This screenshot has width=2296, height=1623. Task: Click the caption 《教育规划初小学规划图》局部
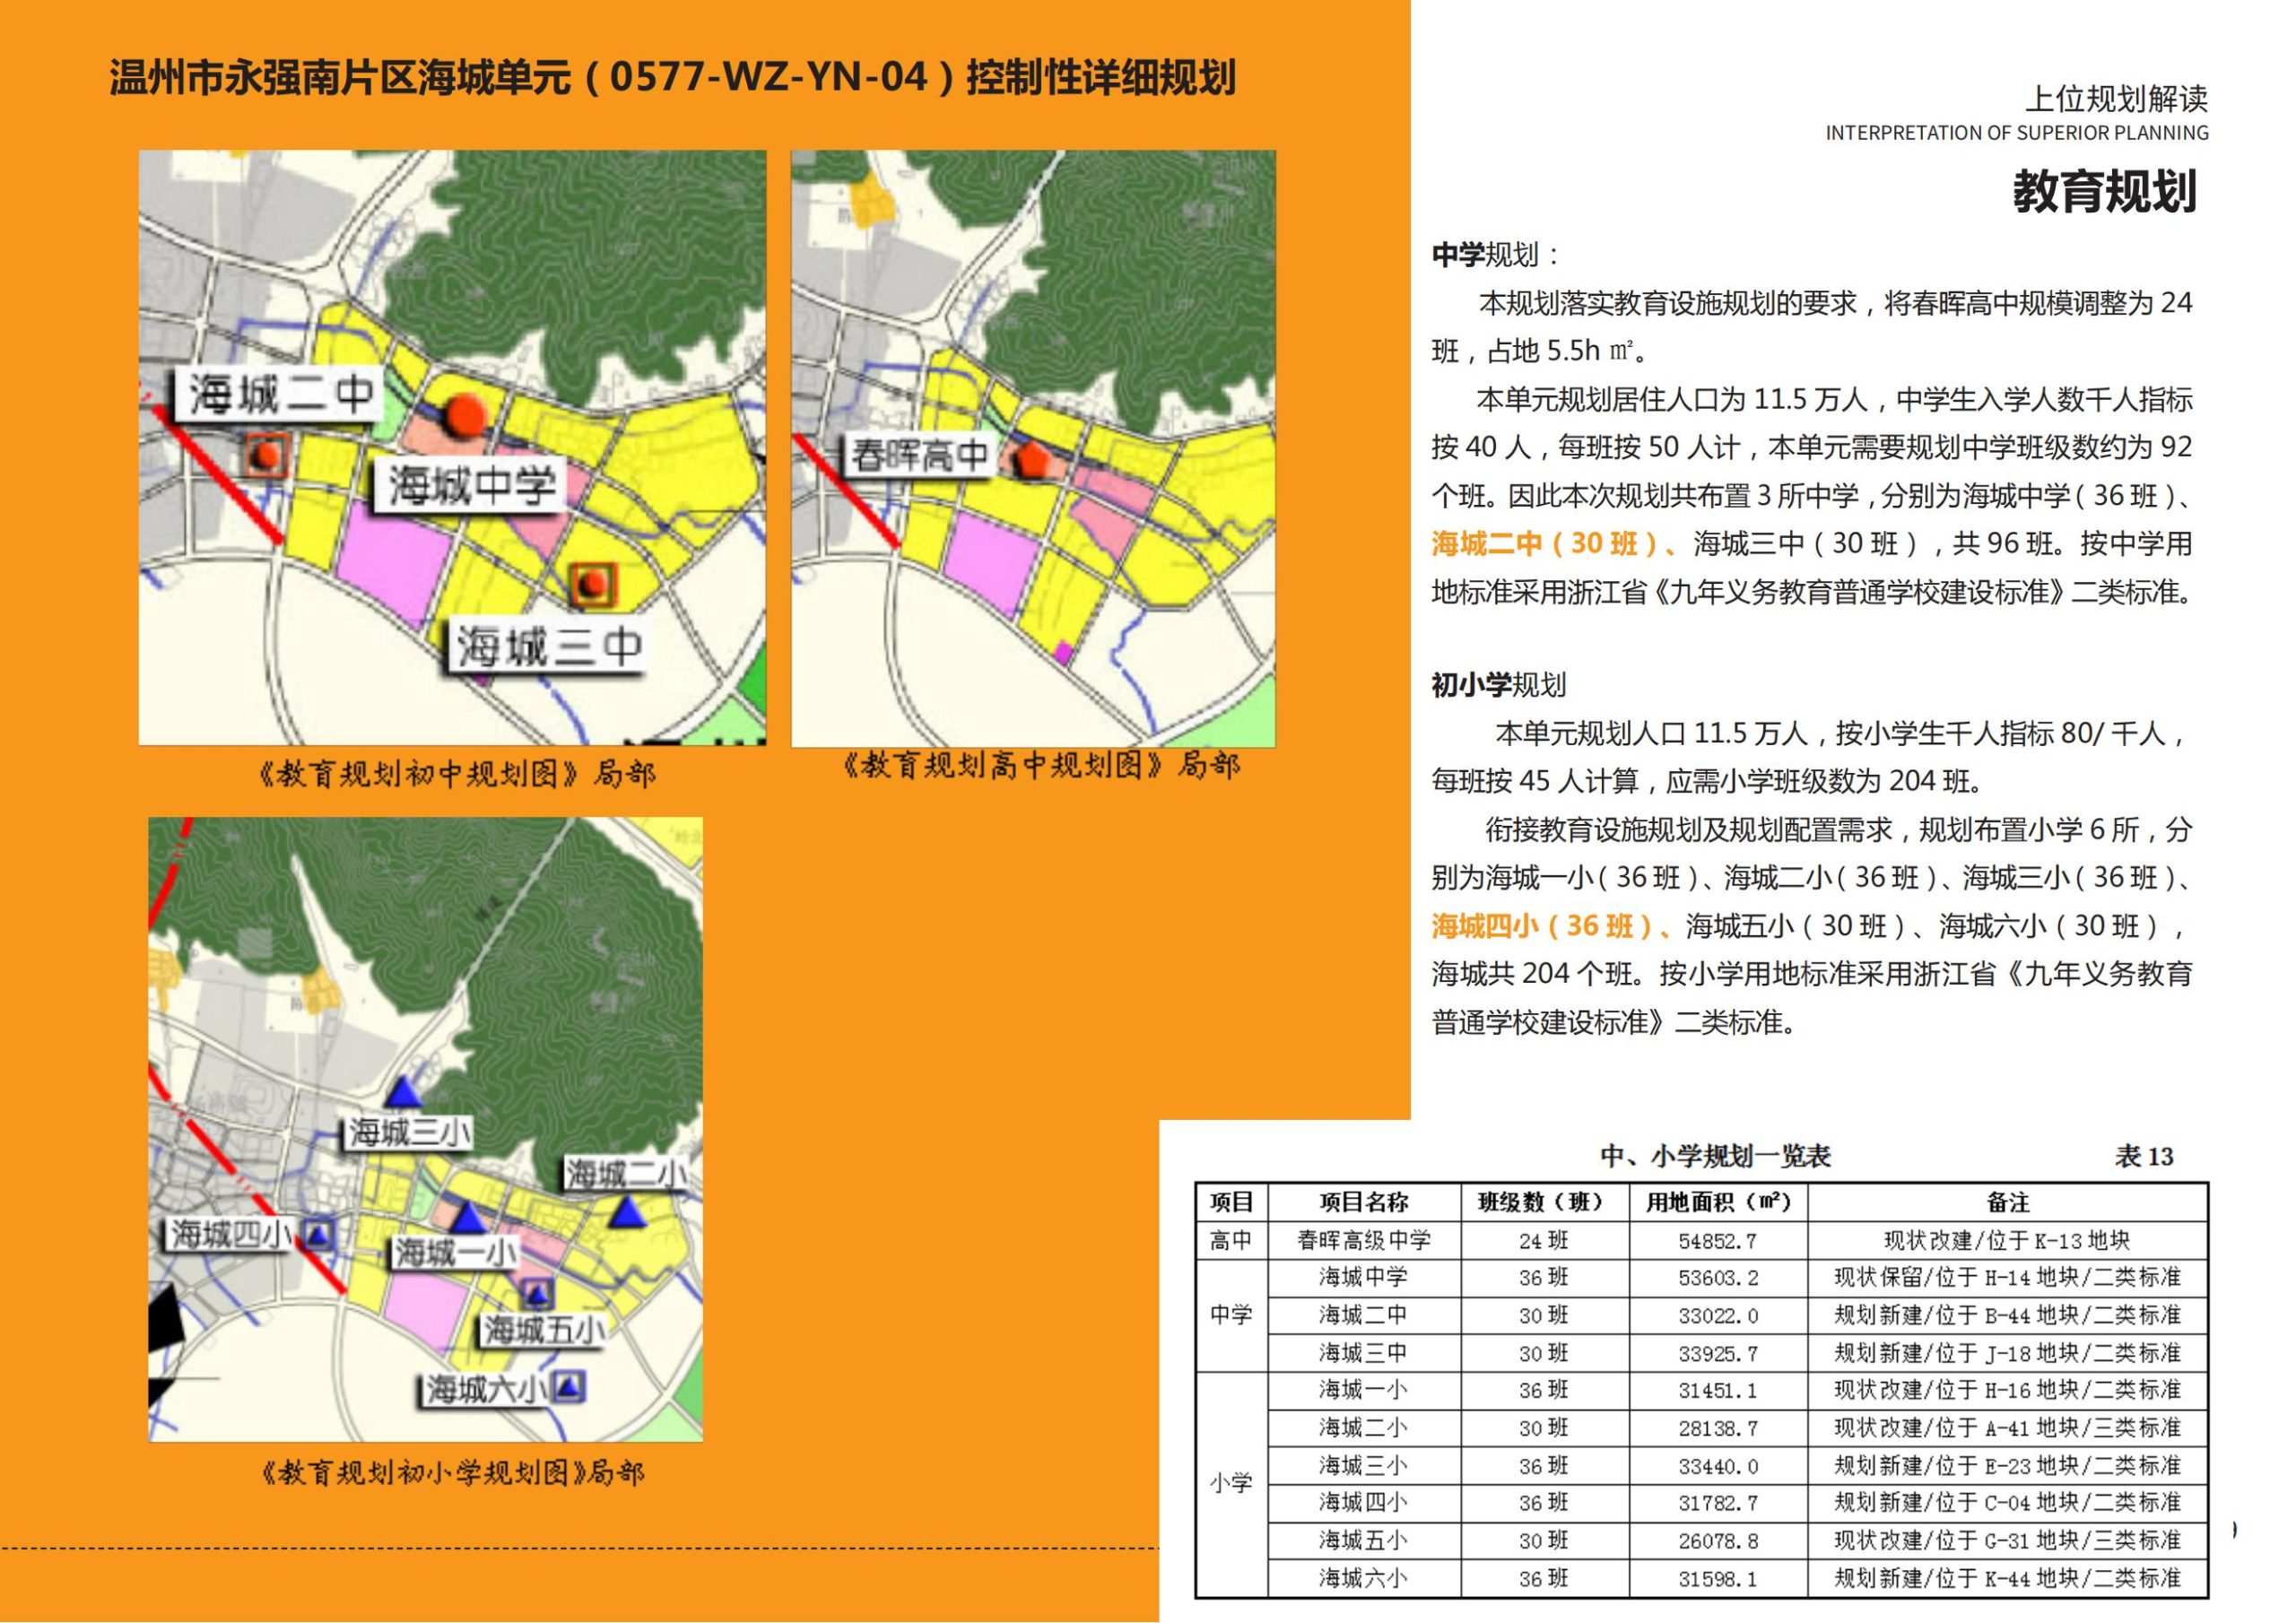click(x=451, y=1472)
